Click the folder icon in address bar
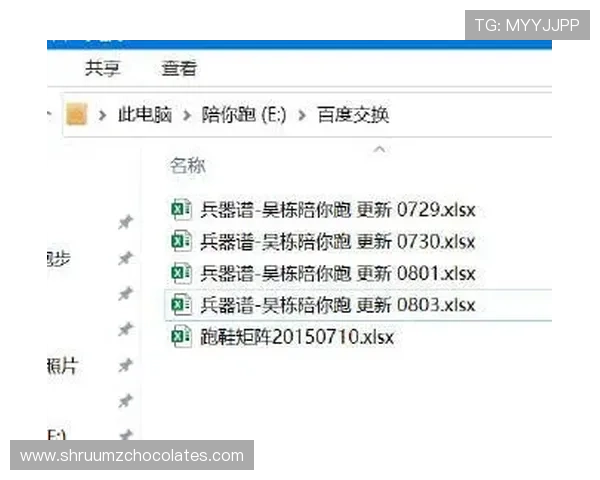 pyautogui.click(x=77, y=114)
